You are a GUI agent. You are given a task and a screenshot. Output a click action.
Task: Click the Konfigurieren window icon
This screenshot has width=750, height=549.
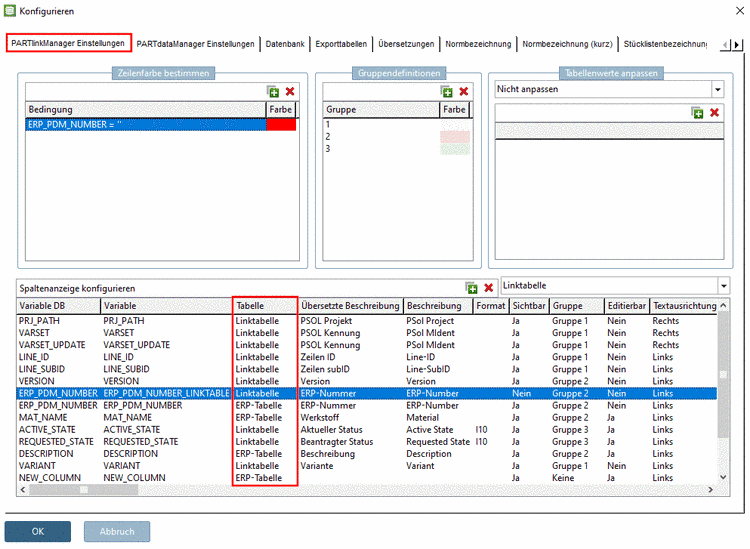10,11
